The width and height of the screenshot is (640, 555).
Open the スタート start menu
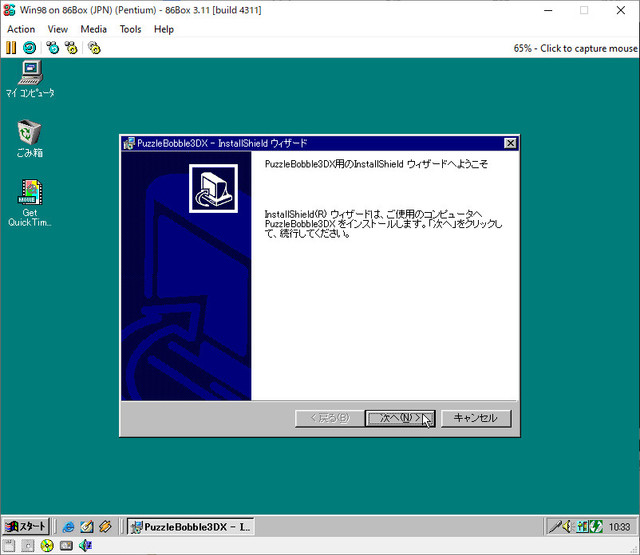(x=26, y=527)
